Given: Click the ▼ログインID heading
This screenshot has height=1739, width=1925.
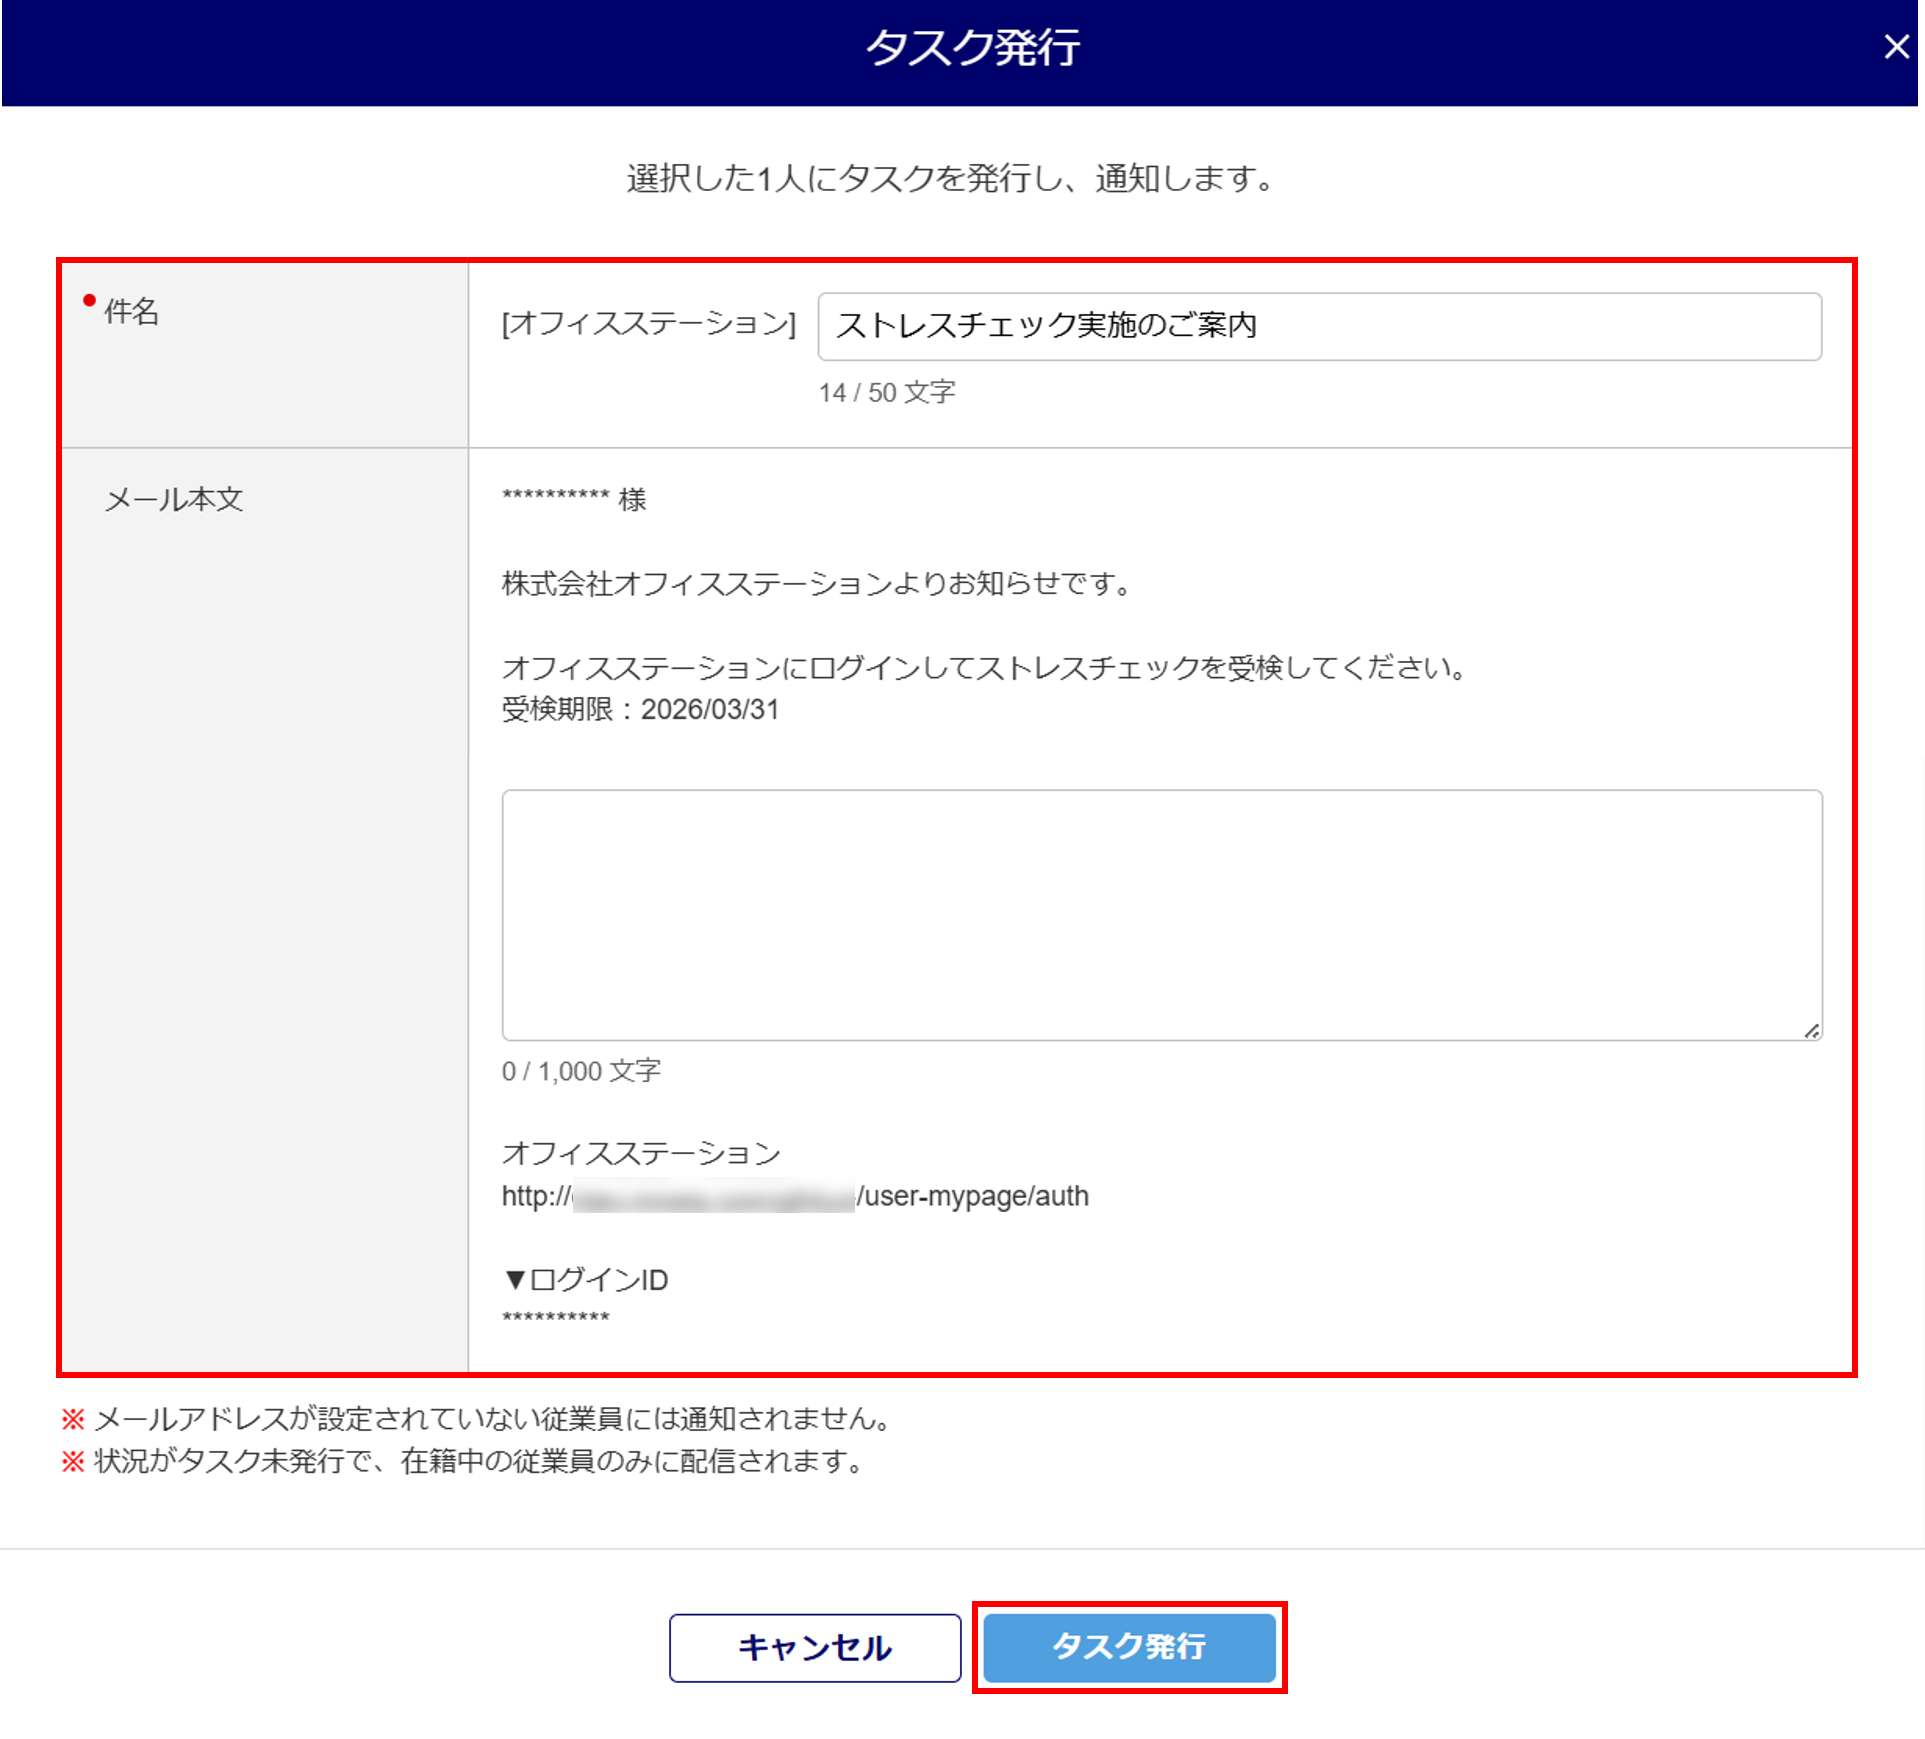Looking at the screenshot, I should [x=586, y=1279].
